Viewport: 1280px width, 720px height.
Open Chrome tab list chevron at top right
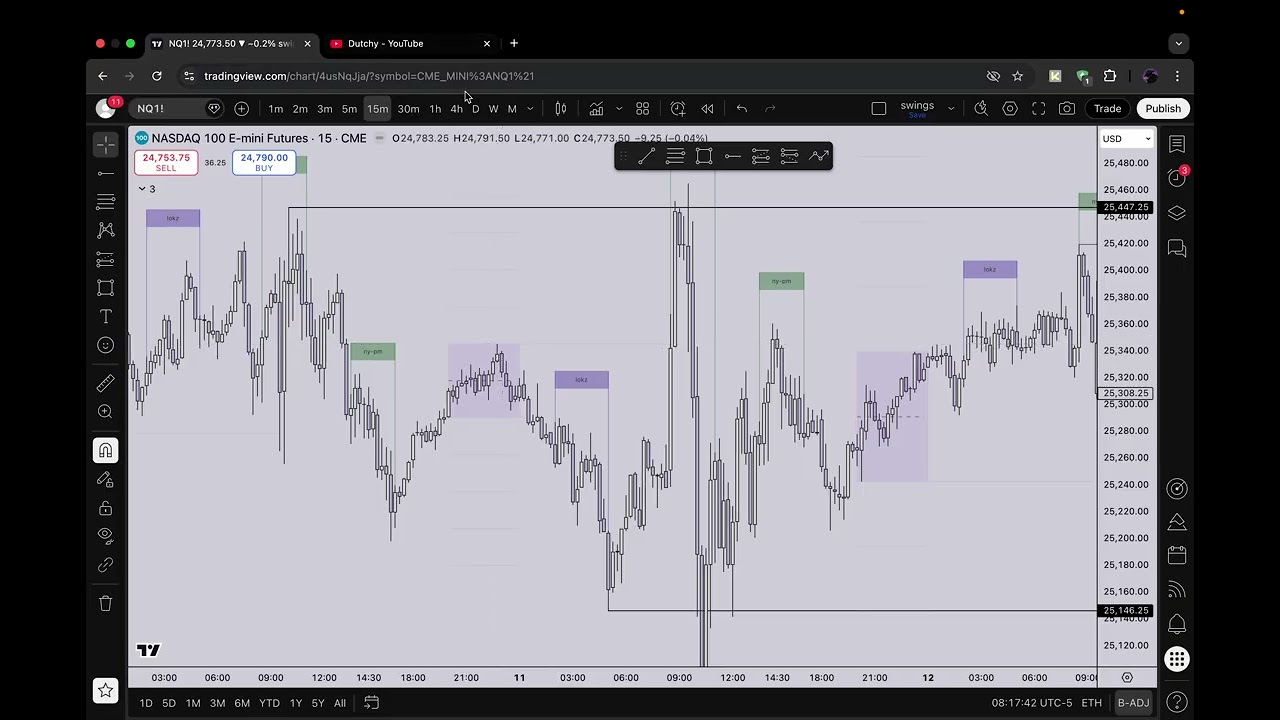[x=1178, y=43]
